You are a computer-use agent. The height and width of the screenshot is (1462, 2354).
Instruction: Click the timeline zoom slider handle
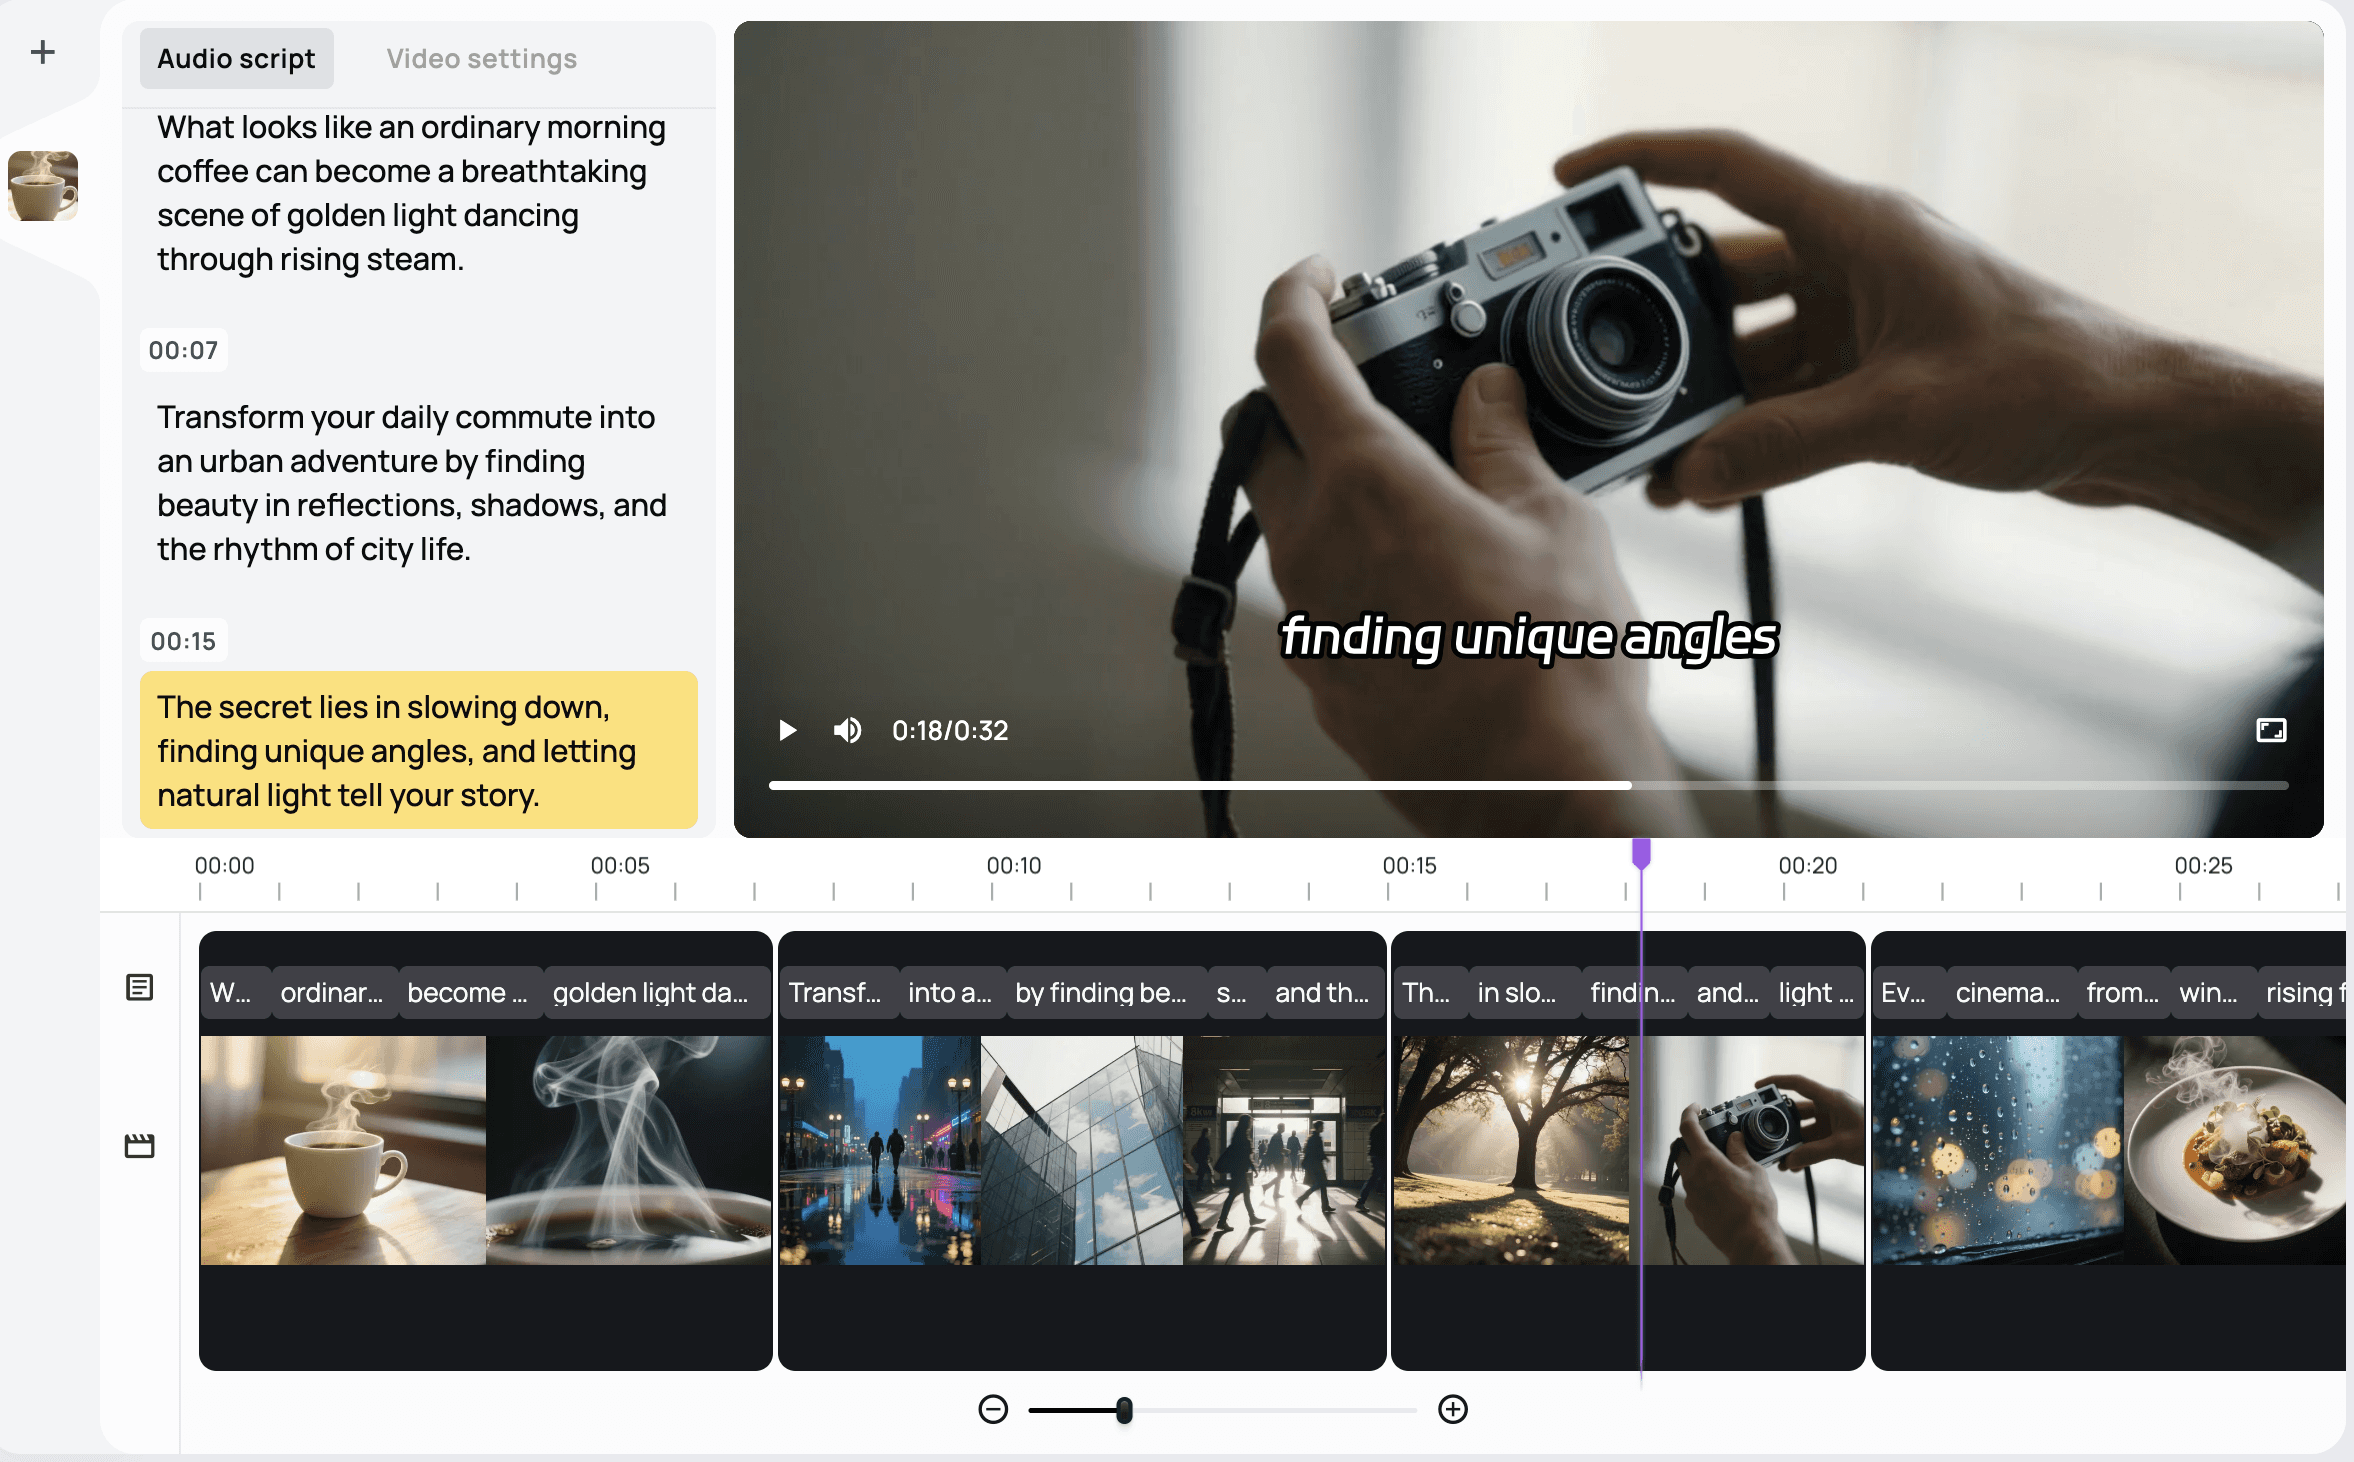coord(1124,1410)
